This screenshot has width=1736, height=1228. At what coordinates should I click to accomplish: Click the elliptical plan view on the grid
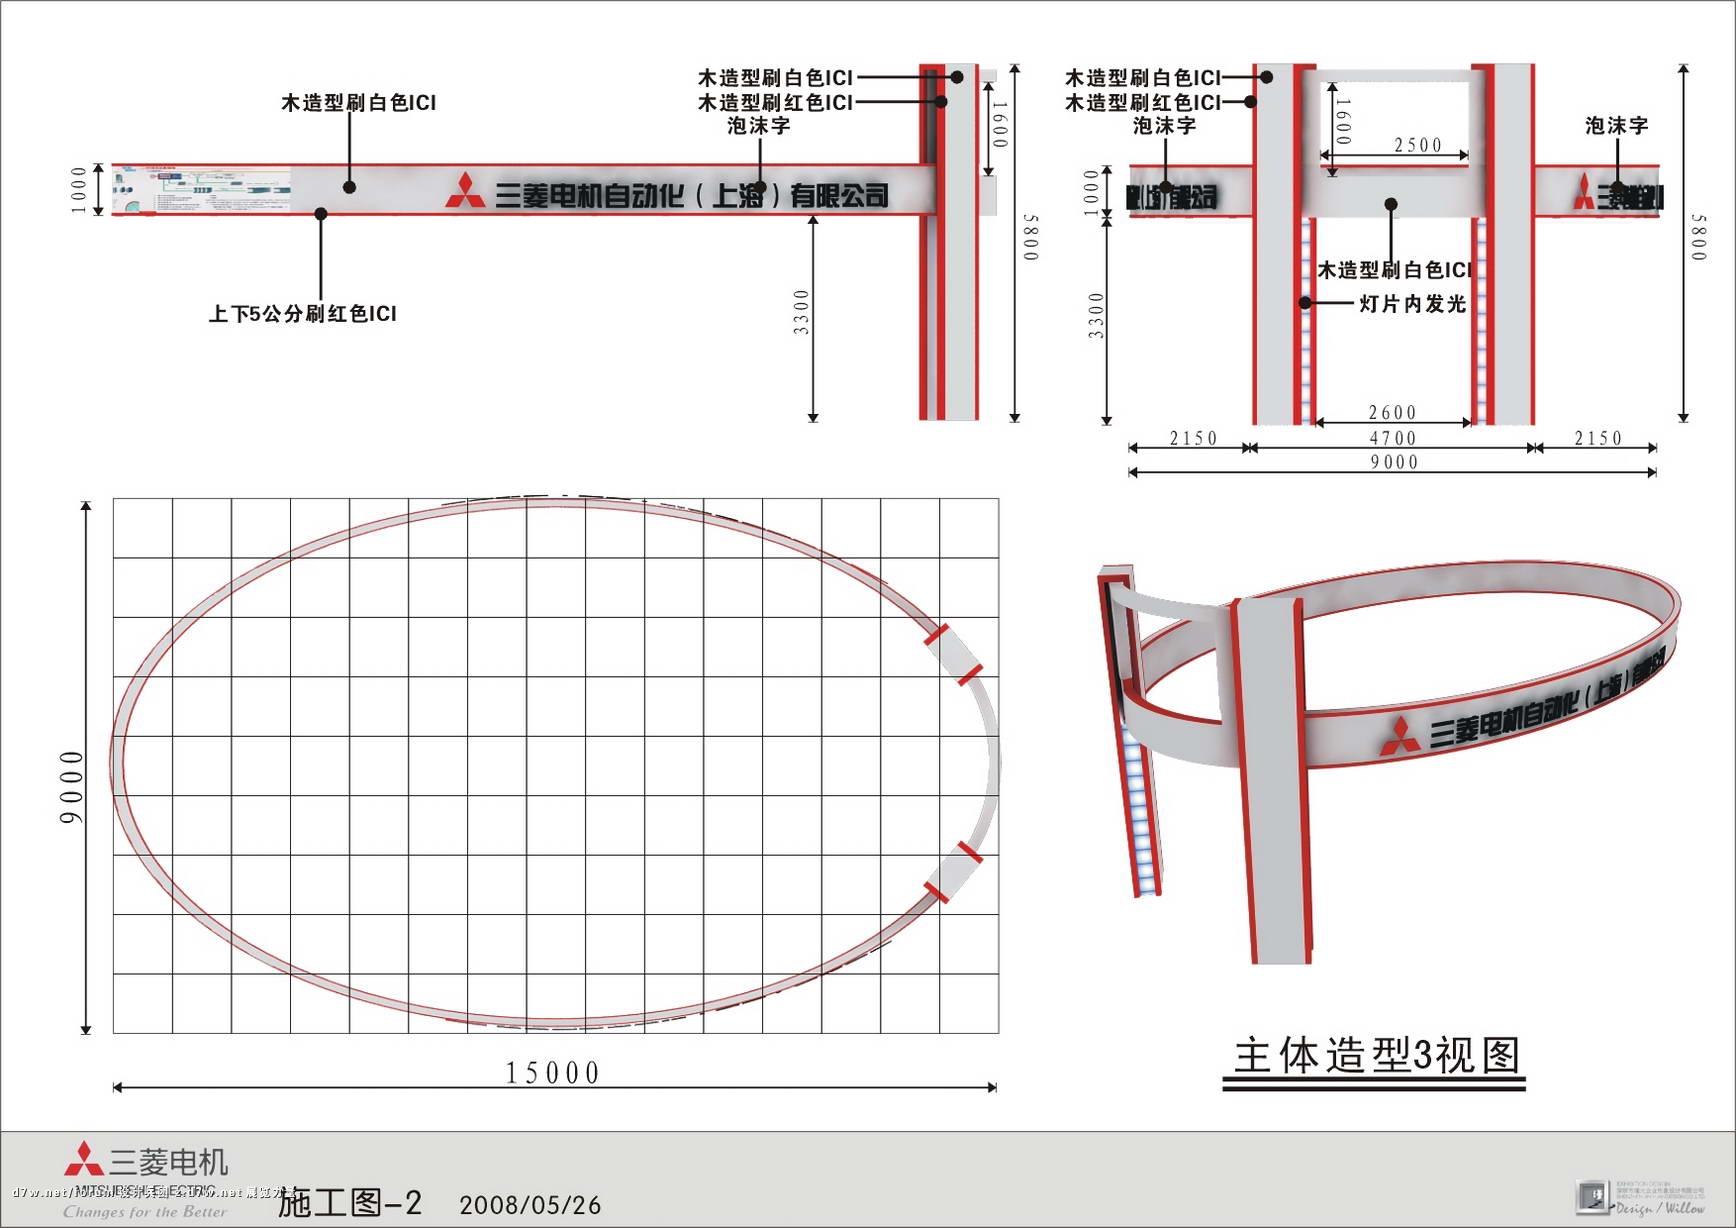point(555,765)
